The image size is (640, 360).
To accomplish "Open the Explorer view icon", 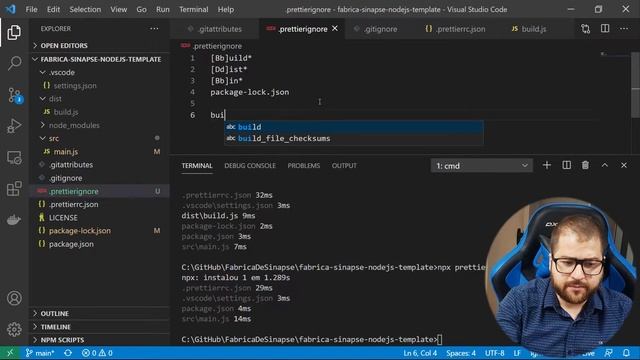I will click(14, 33).
